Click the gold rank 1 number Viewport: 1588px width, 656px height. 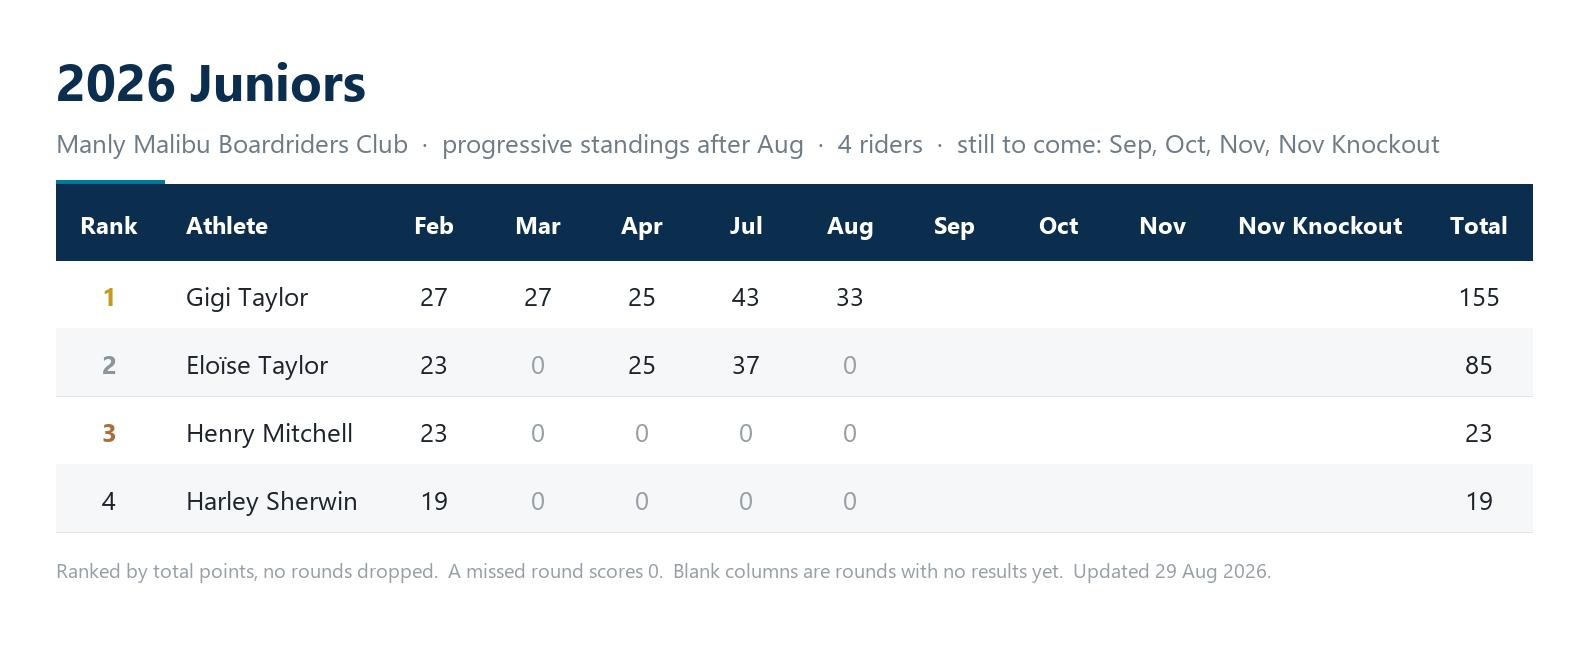pos(109,298)
